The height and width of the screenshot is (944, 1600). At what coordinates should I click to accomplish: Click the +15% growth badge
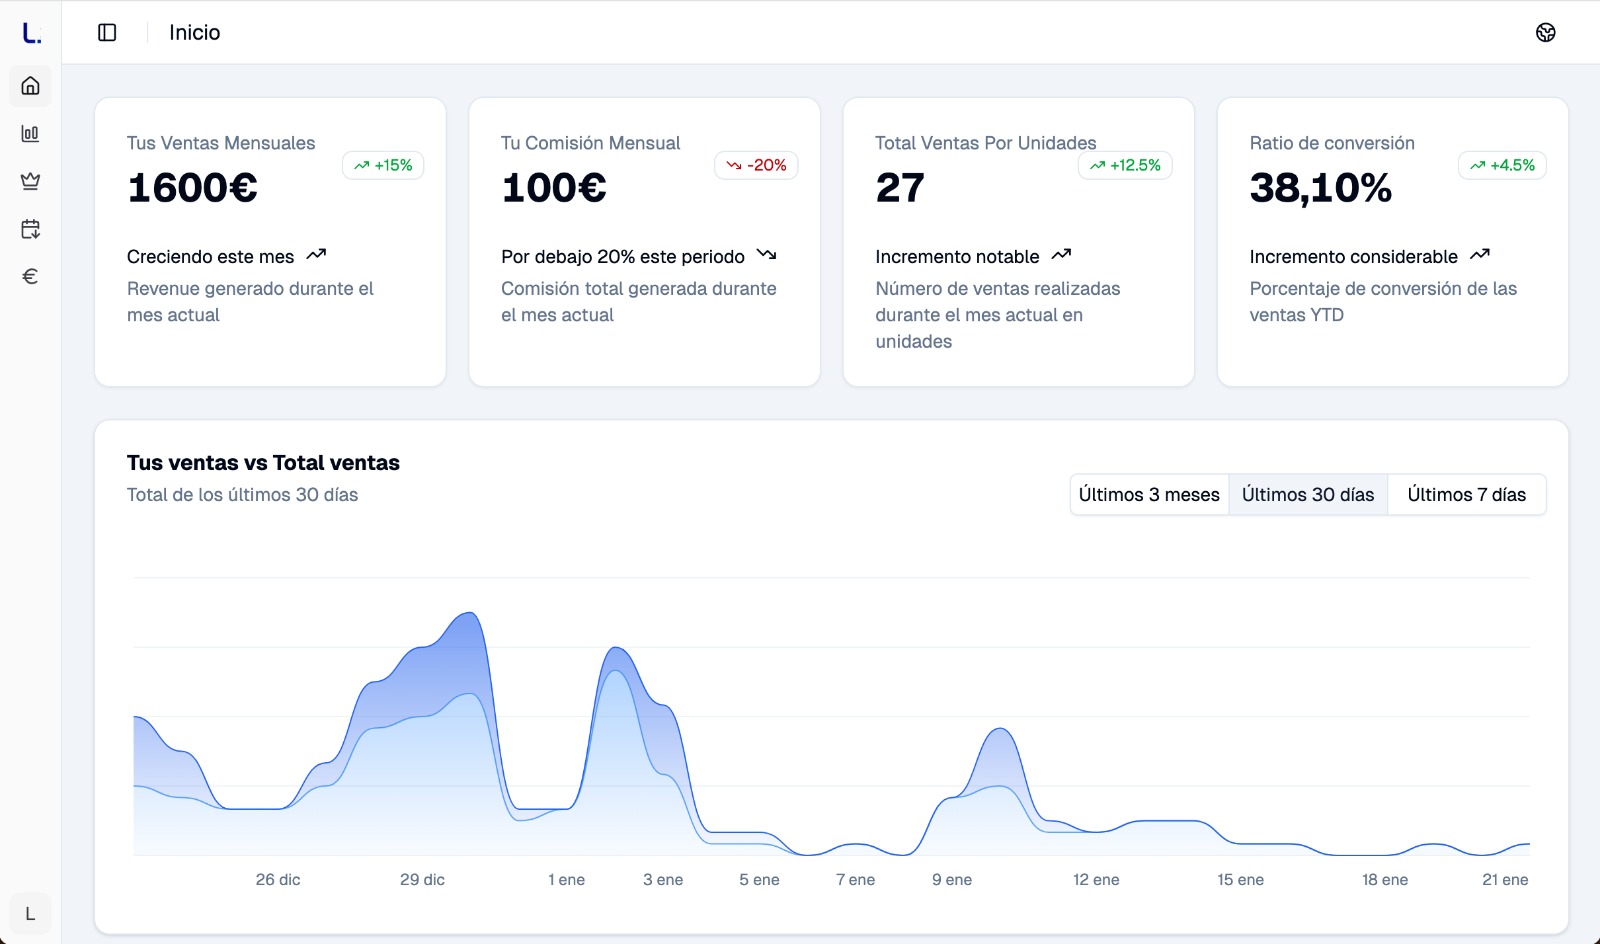383,166
